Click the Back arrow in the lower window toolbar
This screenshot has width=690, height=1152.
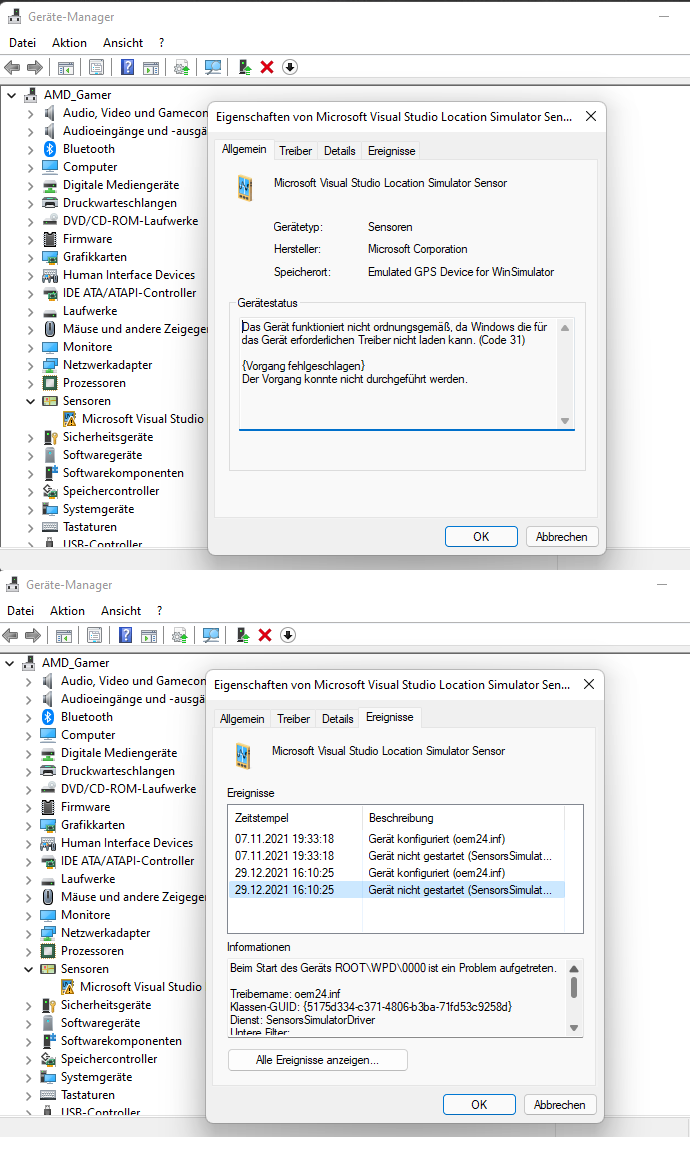pos(10,636)
